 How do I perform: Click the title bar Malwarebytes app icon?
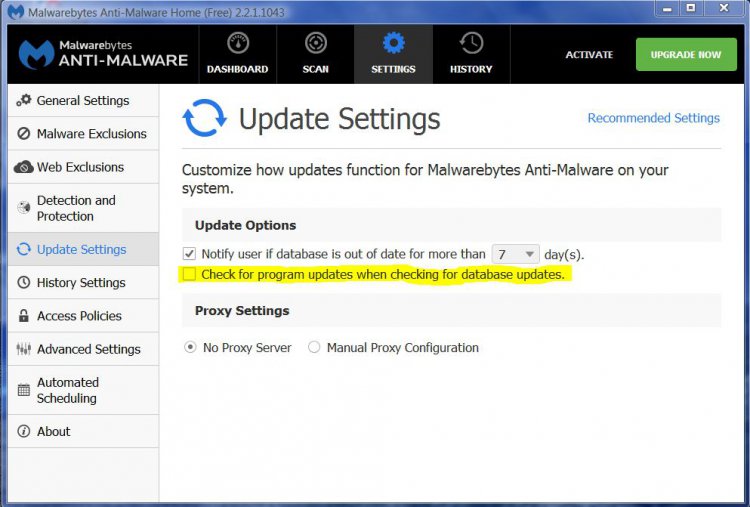[16, 11]
